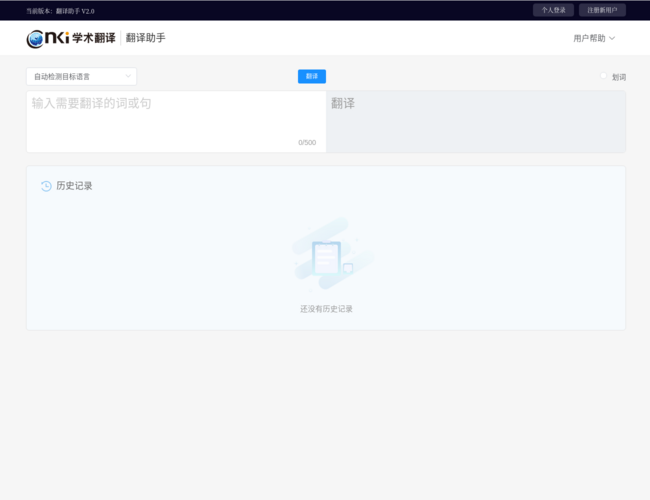Expand the language dropdown chevron arrow

pyautogui.click(x=128, y=76)
